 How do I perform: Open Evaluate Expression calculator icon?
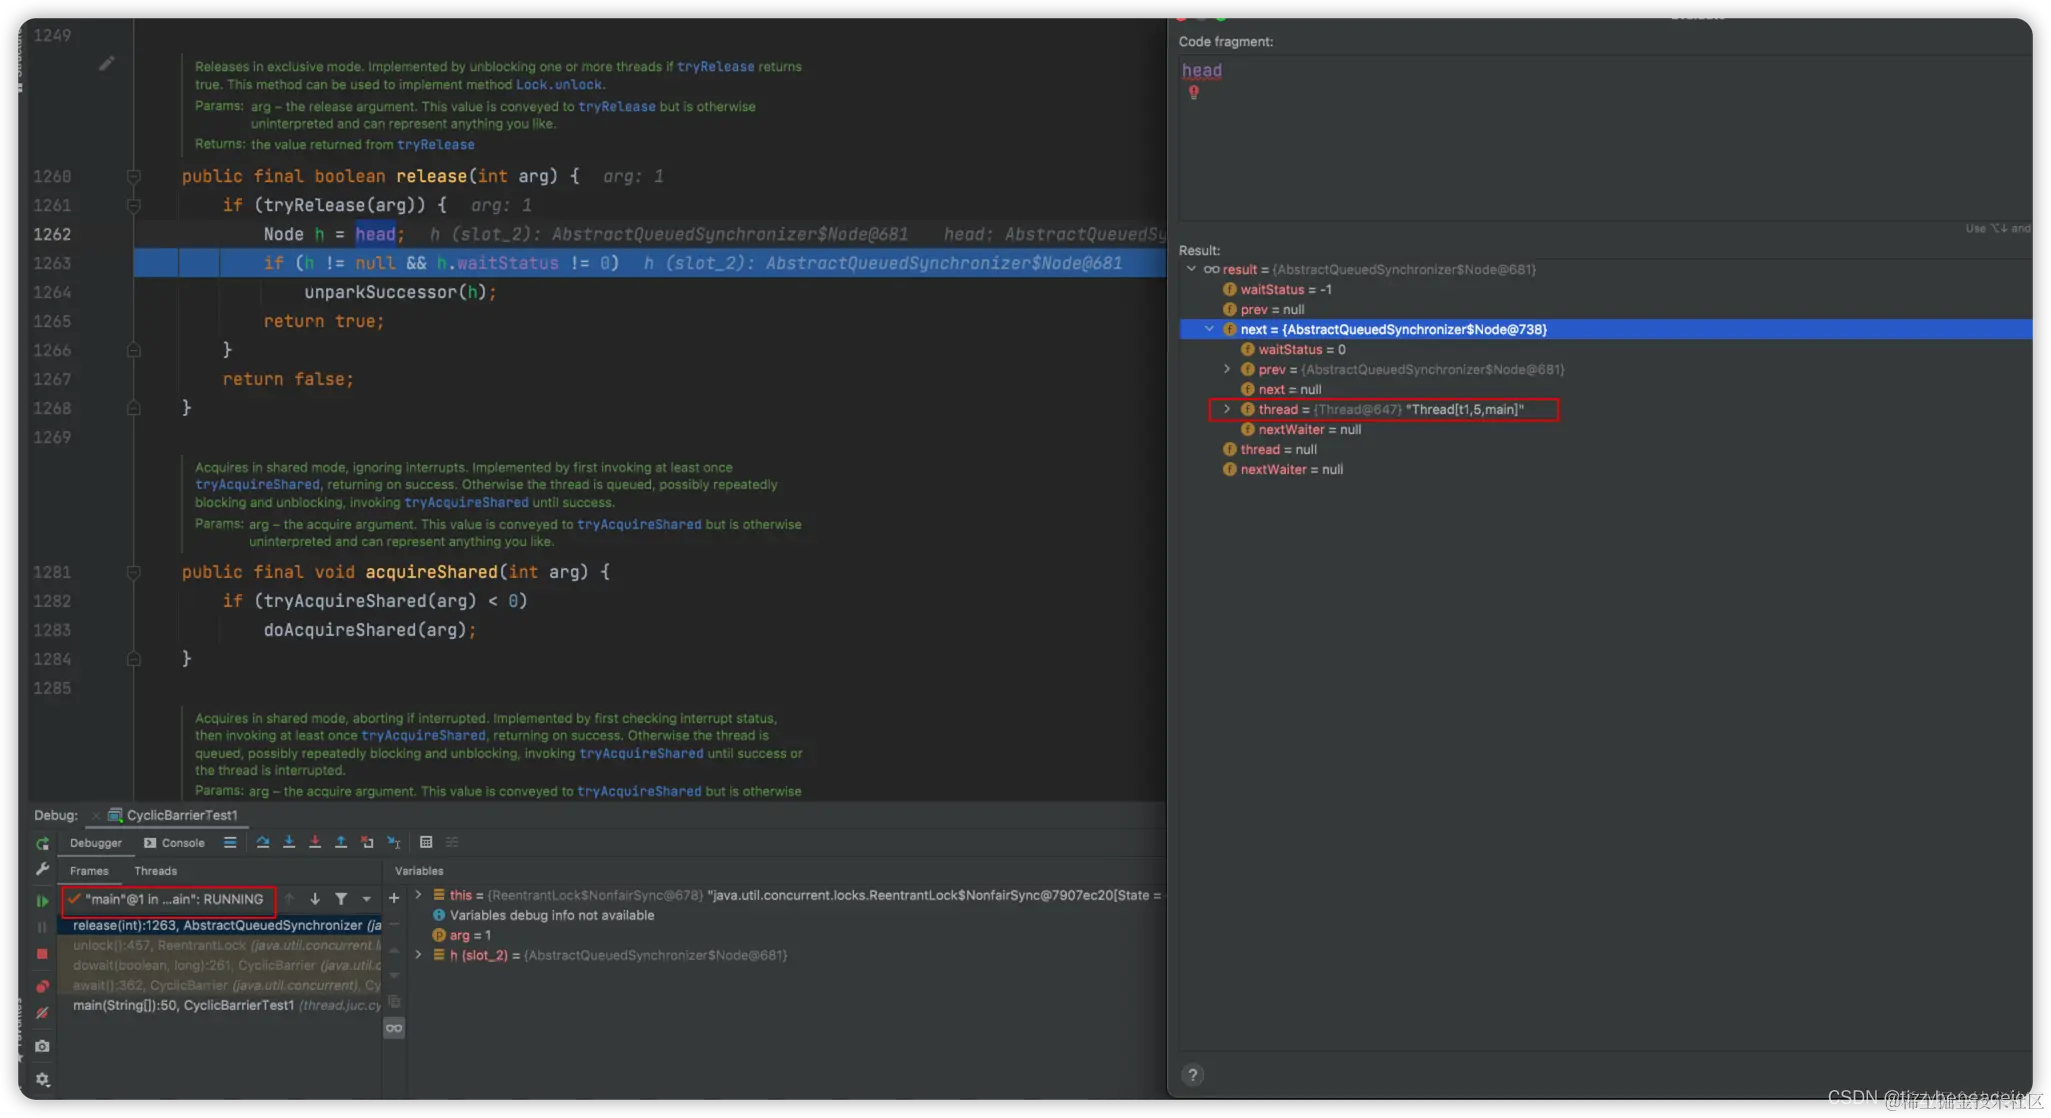coord(426,843)
